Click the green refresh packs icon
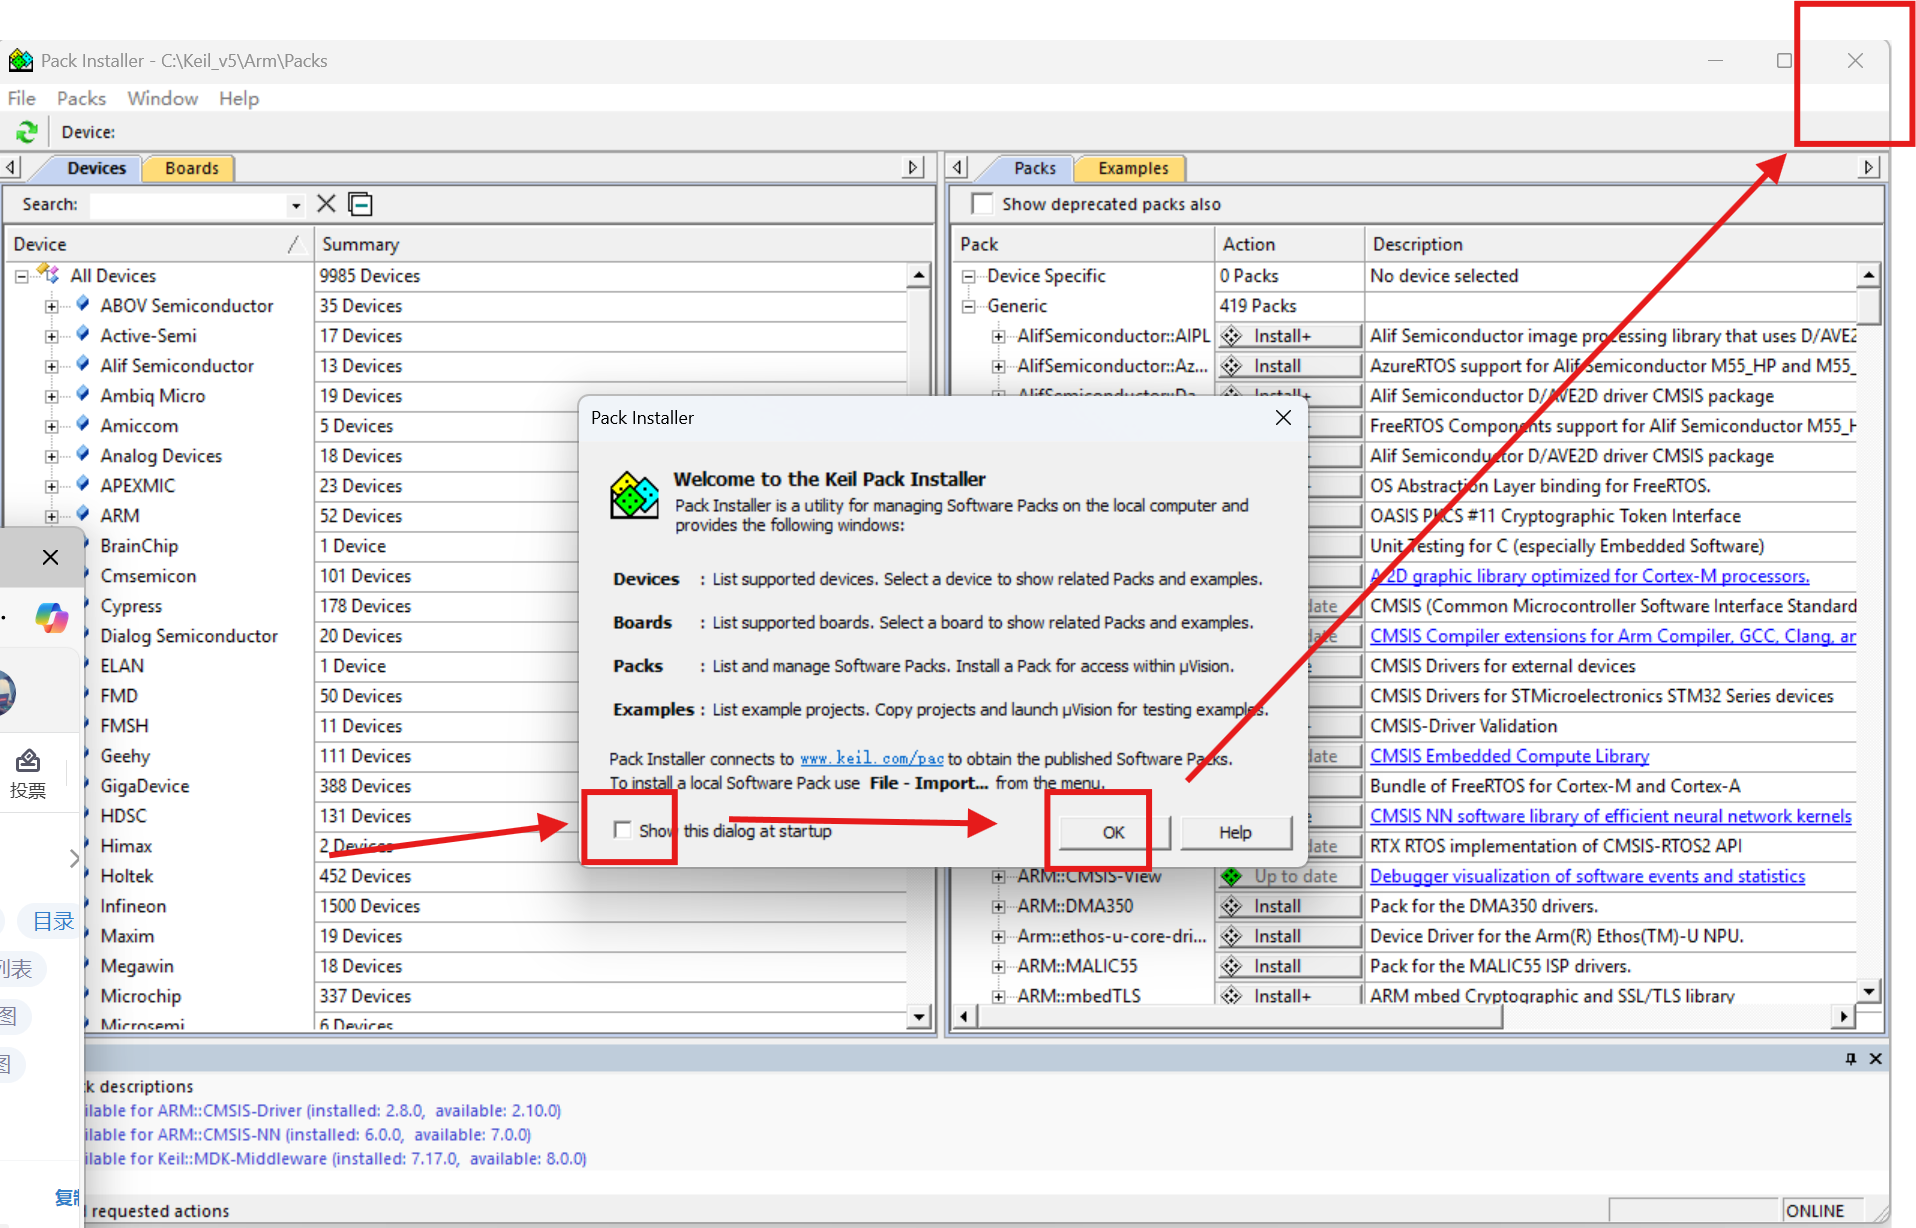 [x=26, y=132]
